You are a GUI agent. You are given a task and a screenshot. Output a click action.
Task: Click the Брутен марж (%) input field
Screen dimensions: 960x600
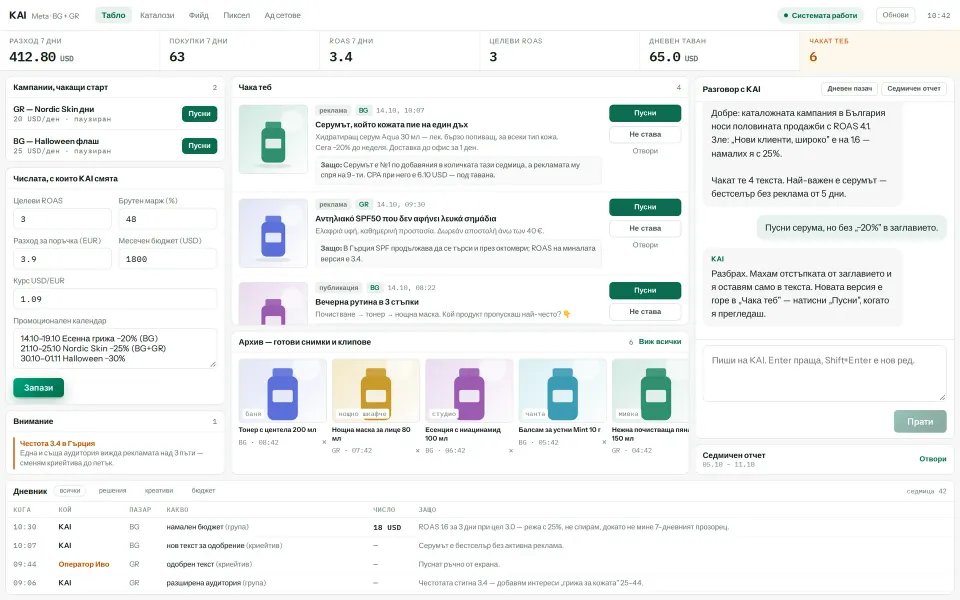click(x=167, y=219)
